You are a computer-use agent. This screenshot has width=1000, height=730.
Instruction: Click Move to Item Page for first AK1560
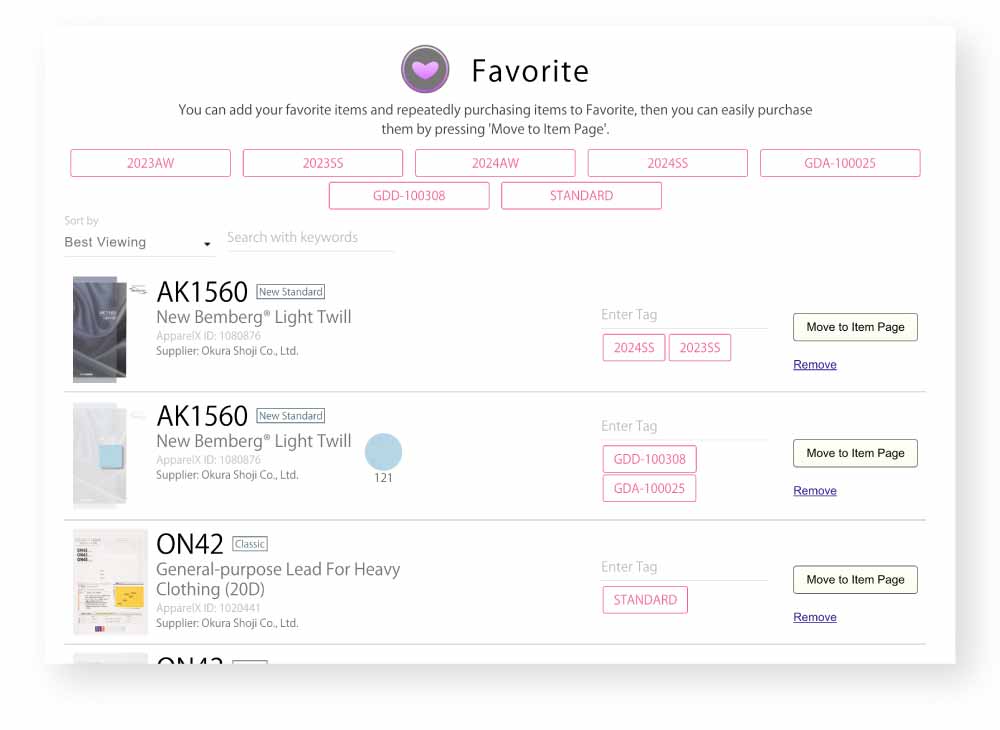(x=855, y=327)
